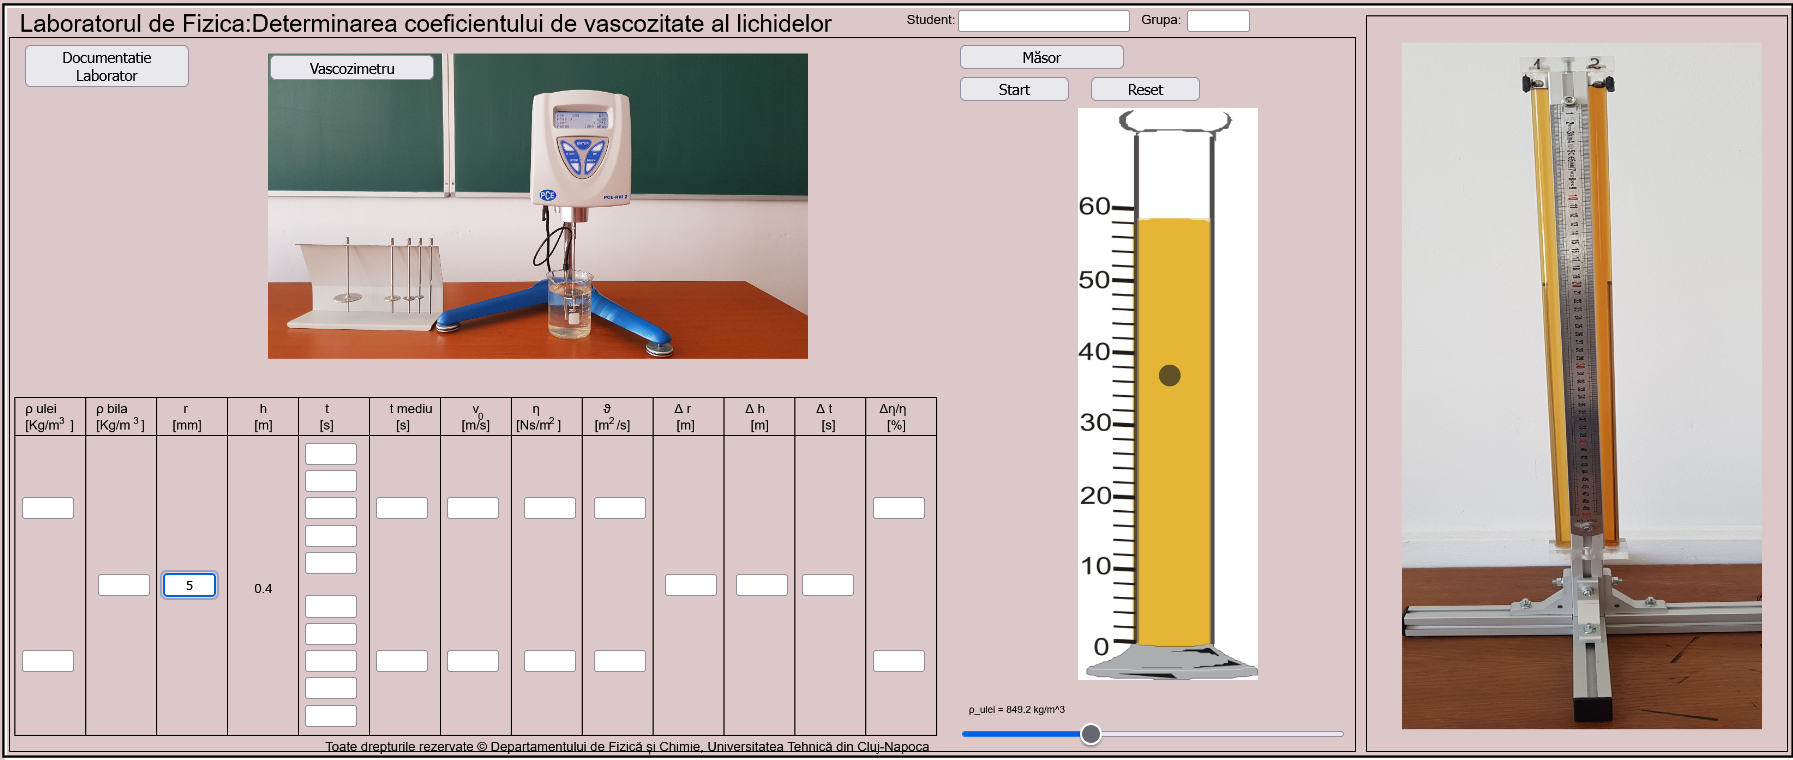Click the Student name input field
The image size is (1793, 760).
pos(1043,21)
